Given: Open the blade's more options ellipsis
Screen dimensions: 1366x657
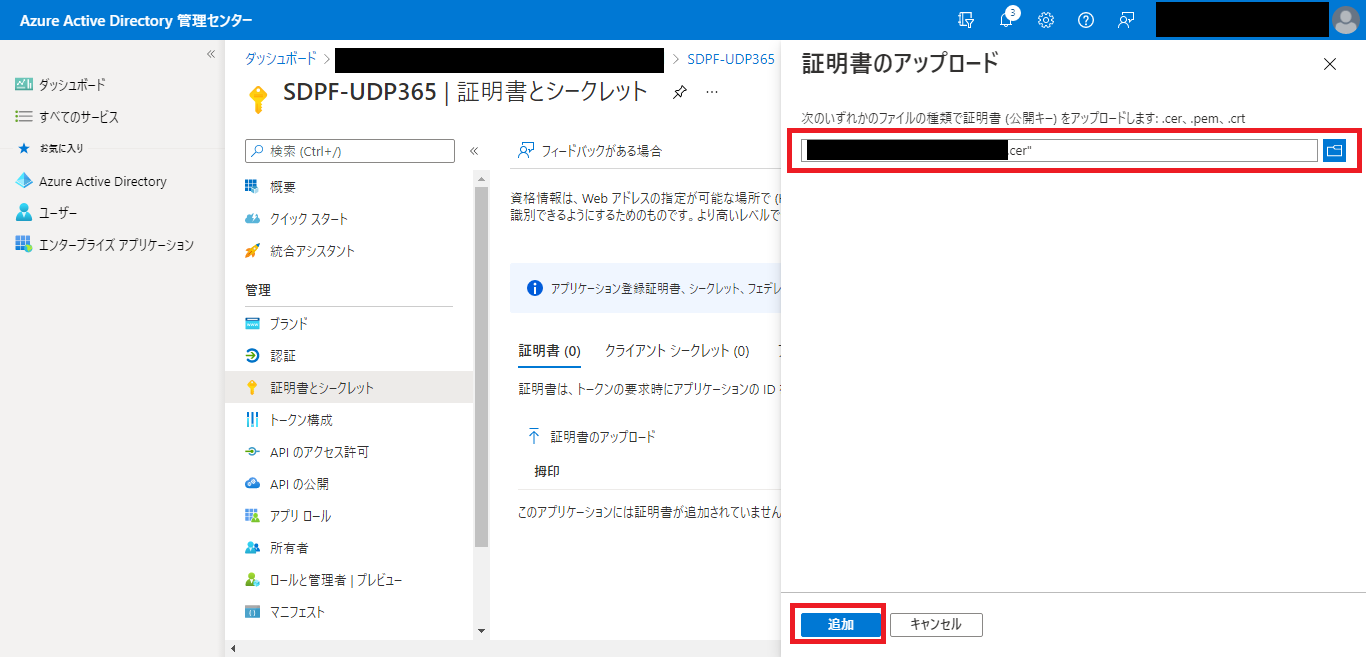Looking at the screenshot, I should [712, 92].
